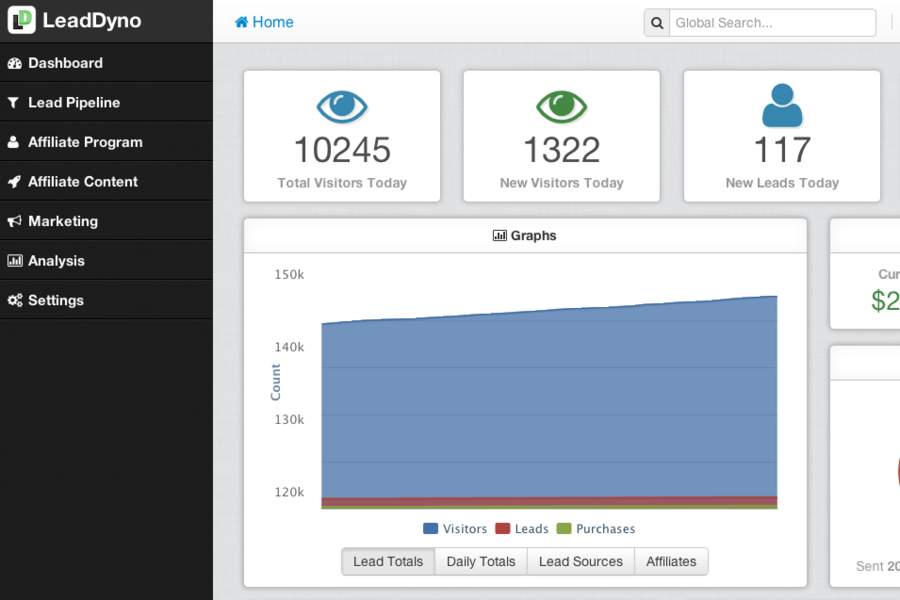Toggle the Visitors series in chart legend
900x600 pixels.
click(455, 529)
